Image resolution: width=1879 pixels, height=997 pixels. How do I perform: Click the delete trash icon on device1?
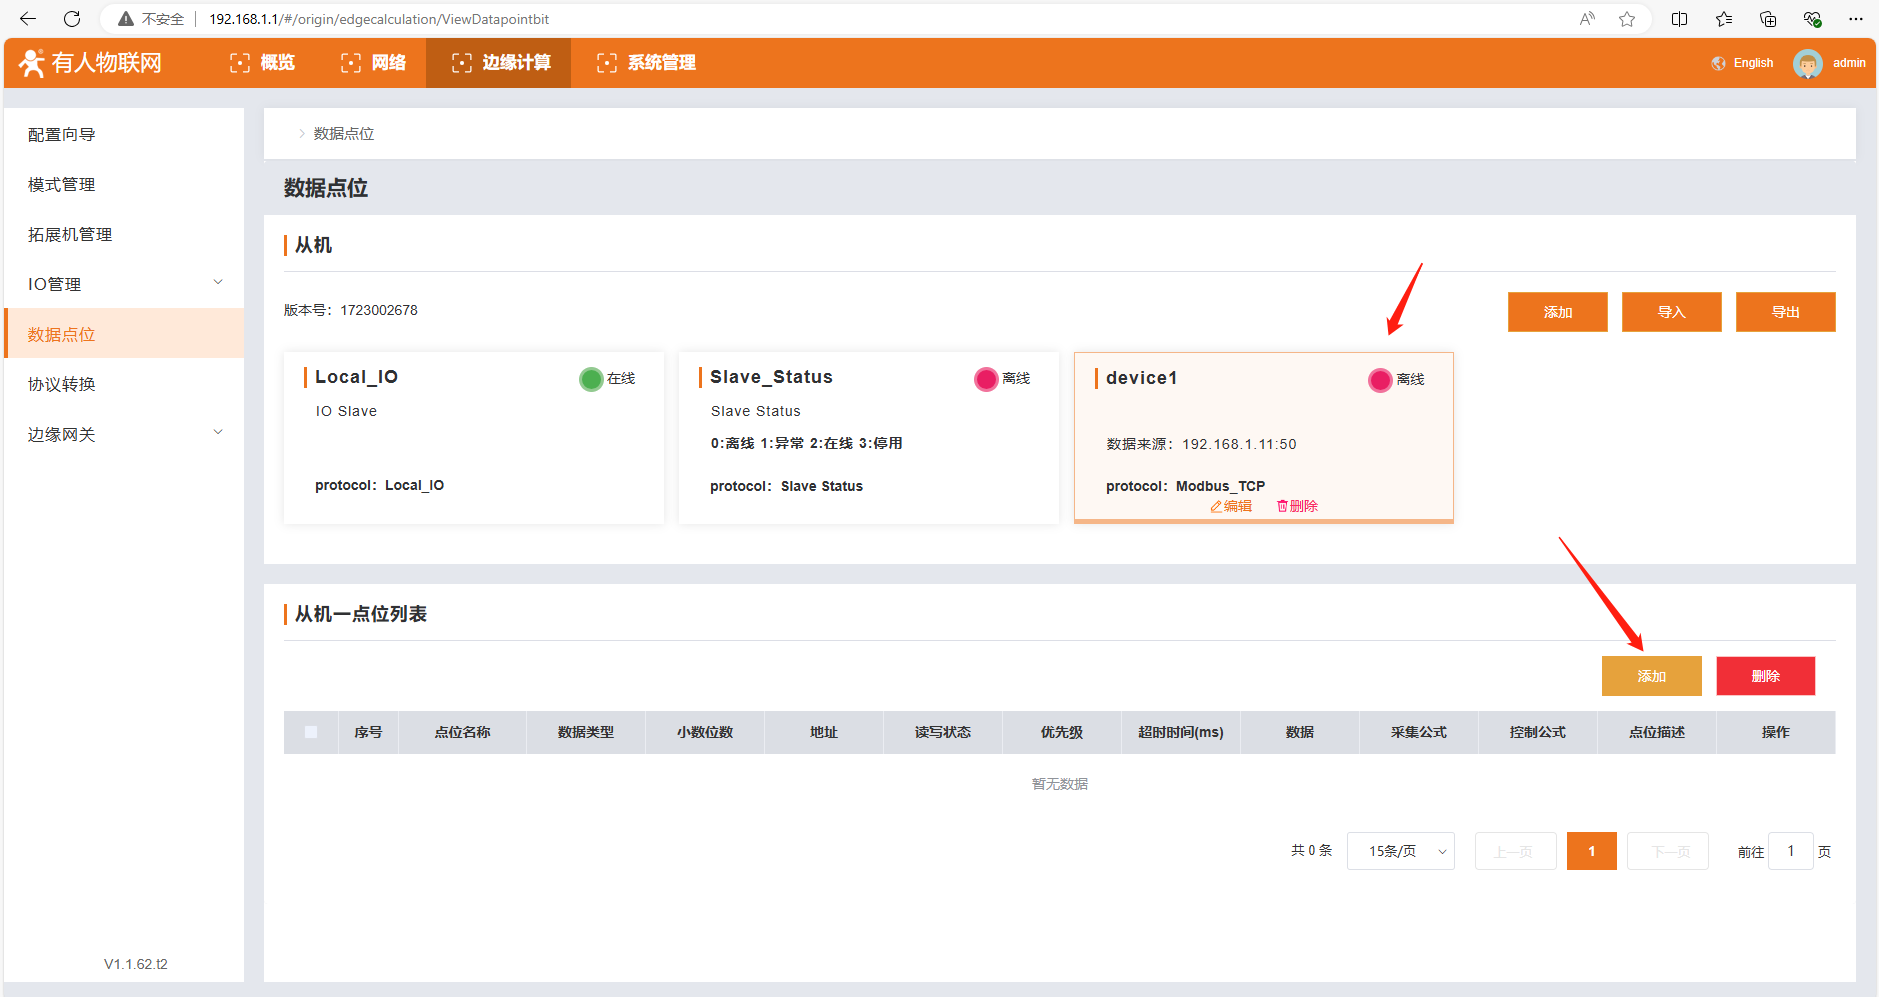pos(1282,506)
